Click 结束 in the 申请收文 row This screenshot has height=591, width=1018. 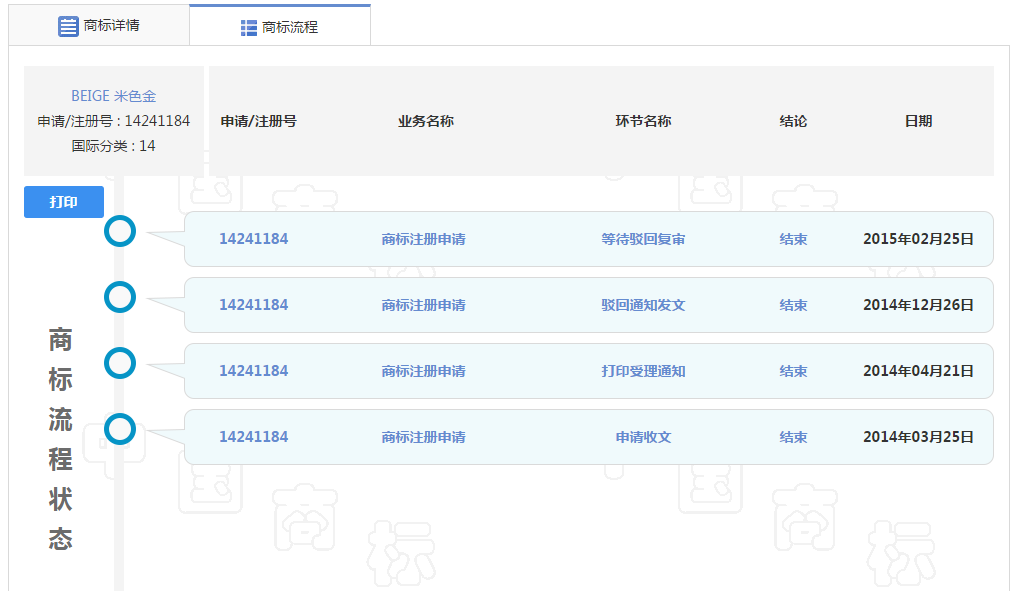793,437
